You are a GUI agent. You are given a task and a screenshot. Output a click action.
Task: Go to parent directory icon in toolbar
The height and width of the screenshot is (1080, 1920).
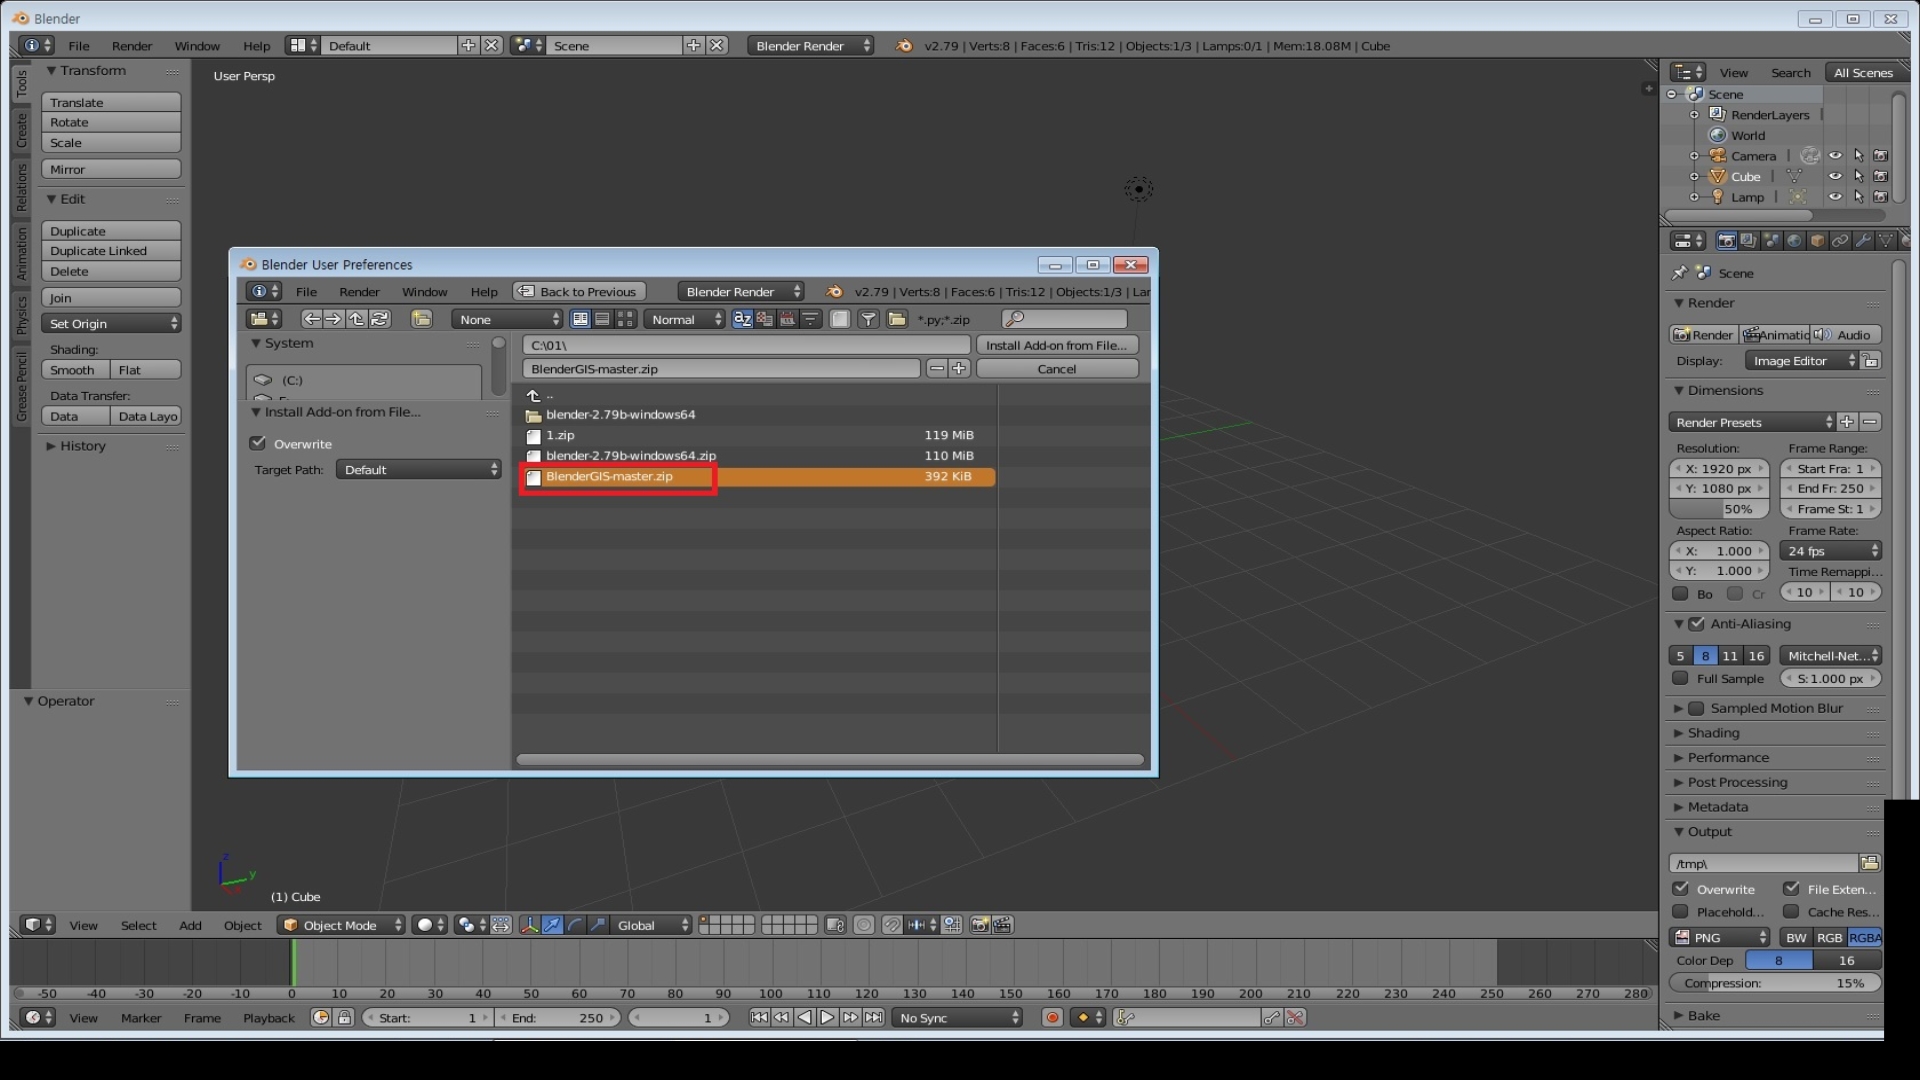[357, 319]
